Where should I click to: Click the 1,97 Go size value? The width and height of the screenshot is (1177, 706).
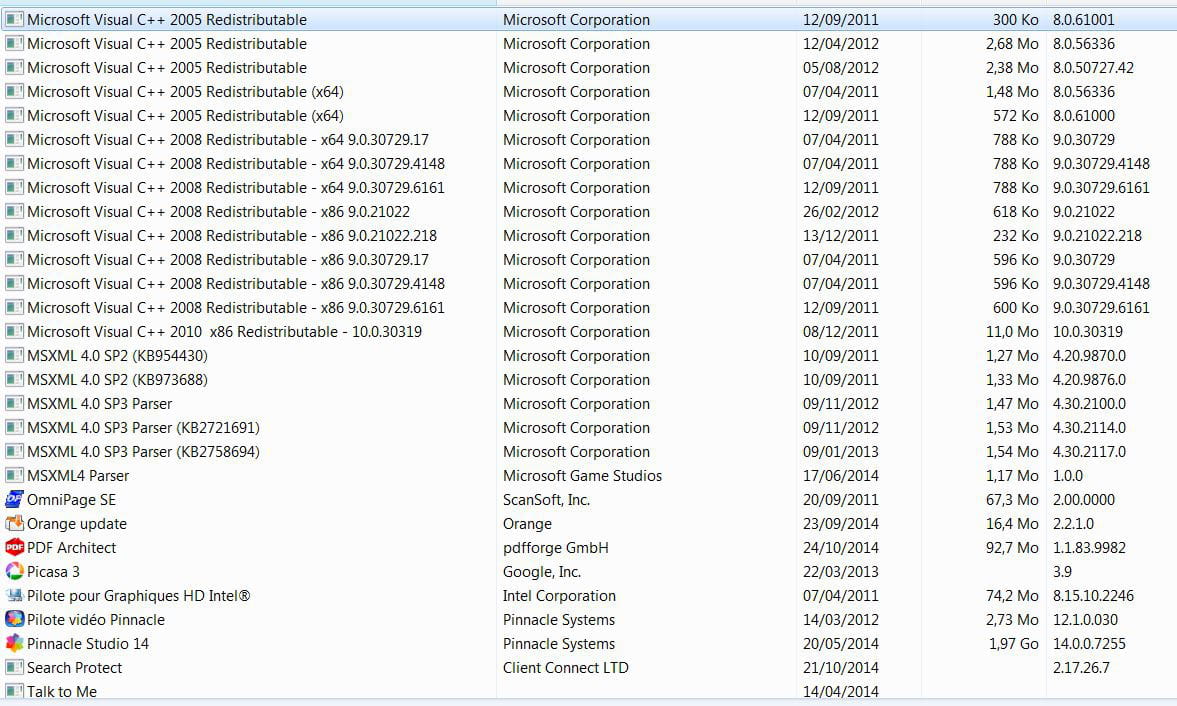point(1014,644)
